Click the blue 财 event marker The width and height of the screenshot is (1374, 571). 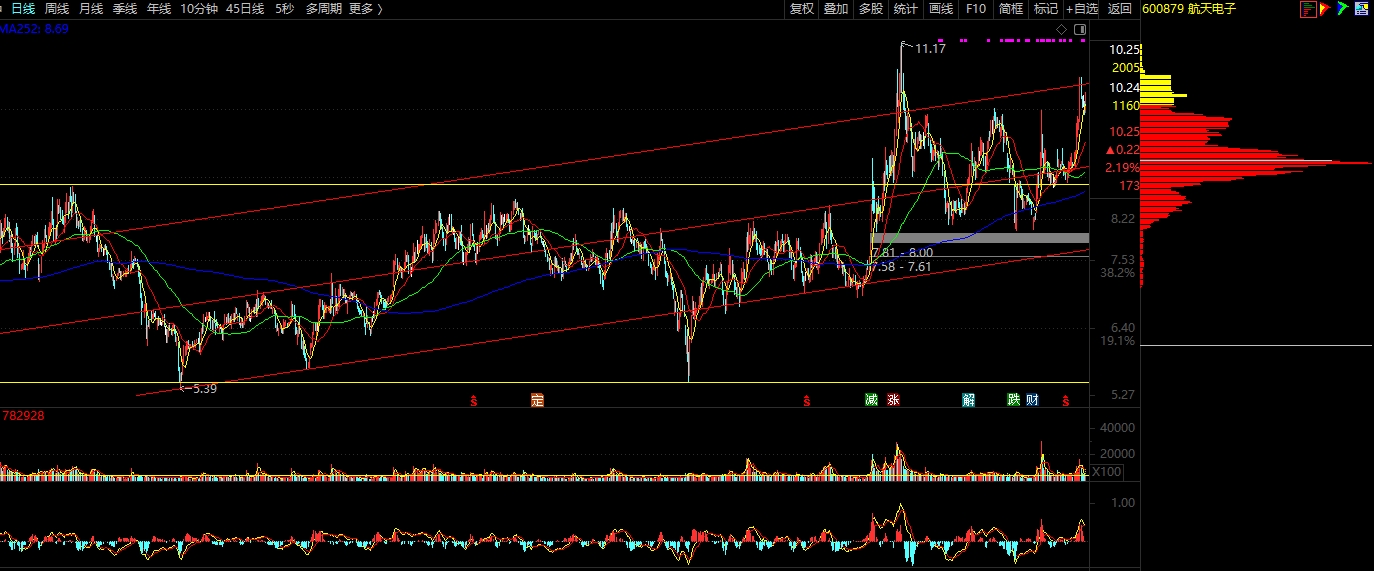pyautogui.click(x=1032, y=400)
